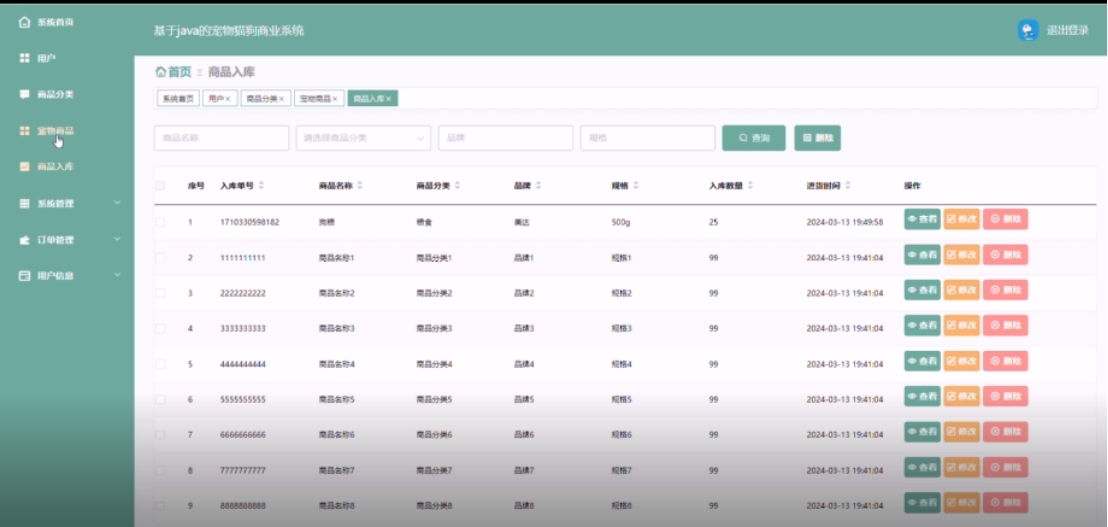This screenshot has width=1108, height=527.
Task: Check the checkbox for row 2
Action: click(160, 258)
